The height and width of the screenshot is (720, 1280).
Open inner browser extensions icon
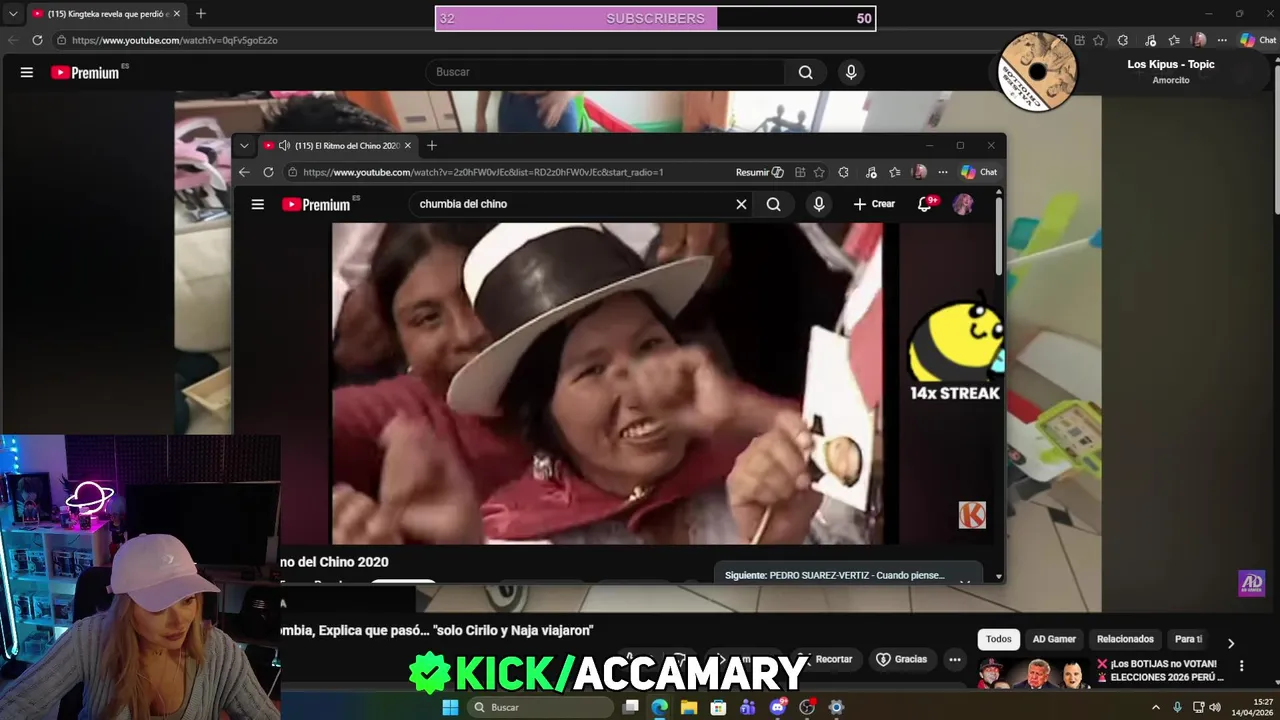tap(844, 172)
